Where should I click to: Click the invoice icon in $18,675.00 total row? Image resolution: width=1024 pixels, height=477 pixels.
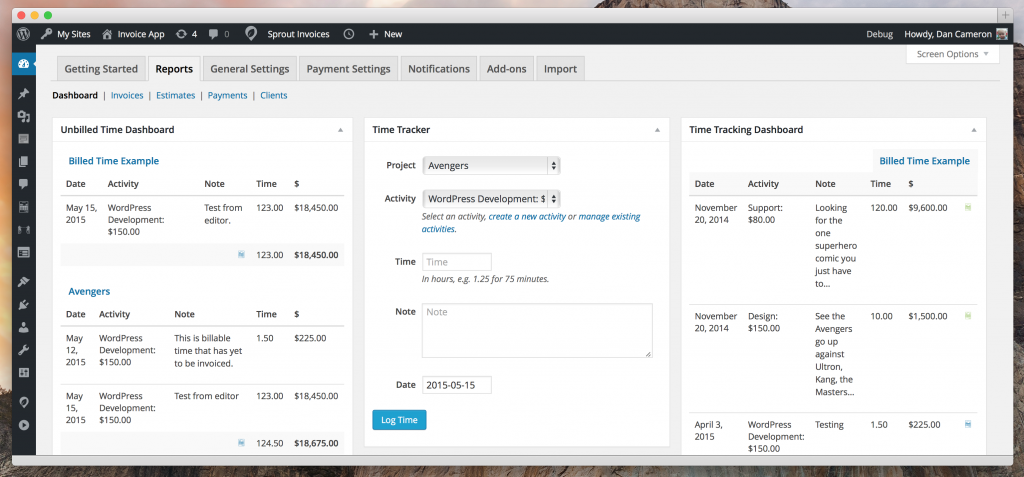tap(242, 442)
